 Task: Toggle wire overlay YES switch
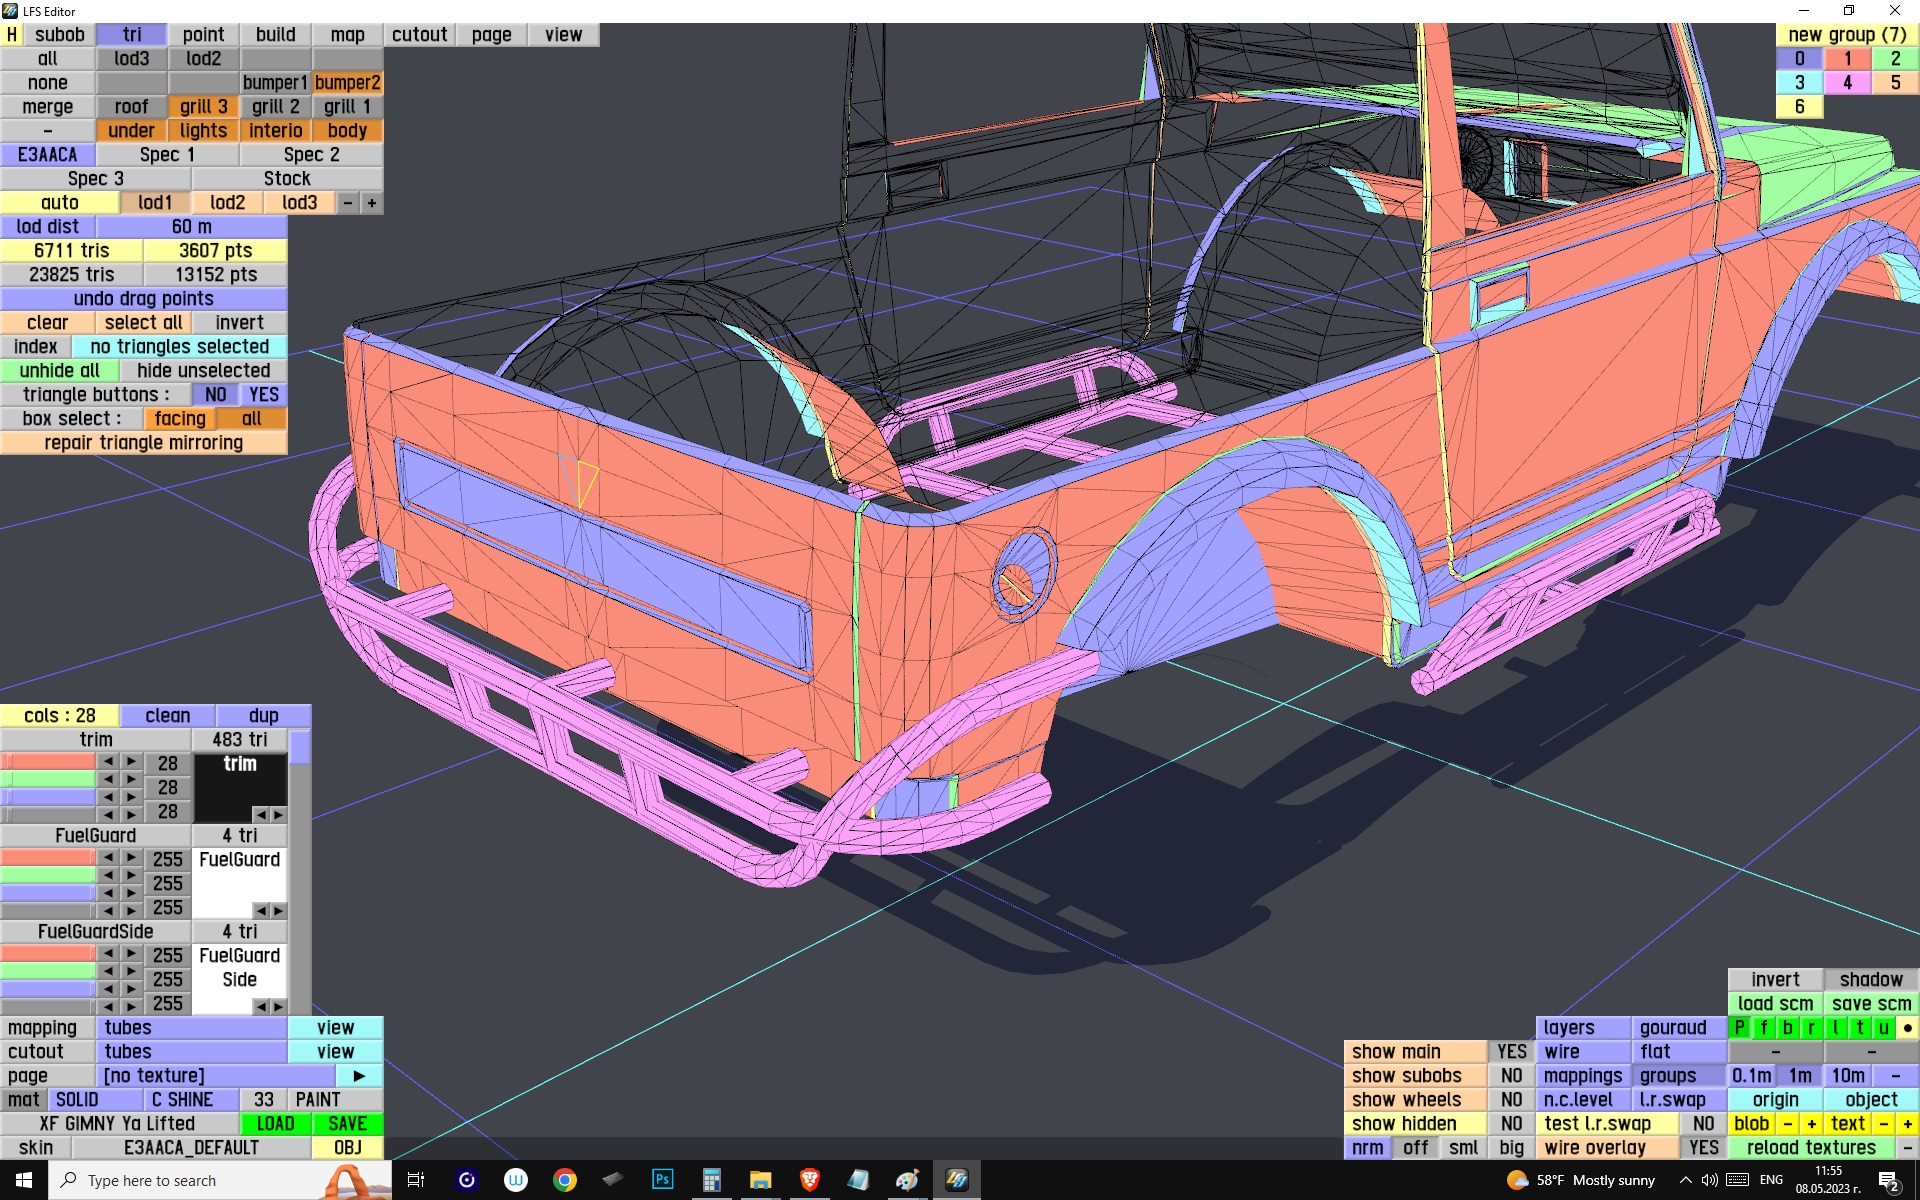click(x=1703, y=1147)
